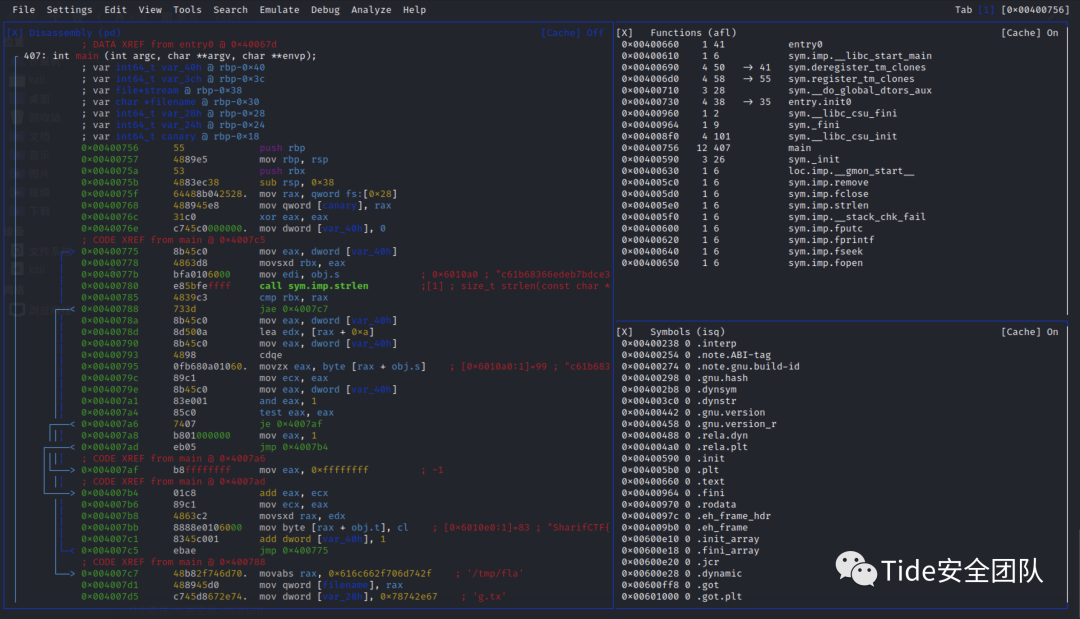
Task: Select sym.imp.fseek function row
Action: point(742,251)
